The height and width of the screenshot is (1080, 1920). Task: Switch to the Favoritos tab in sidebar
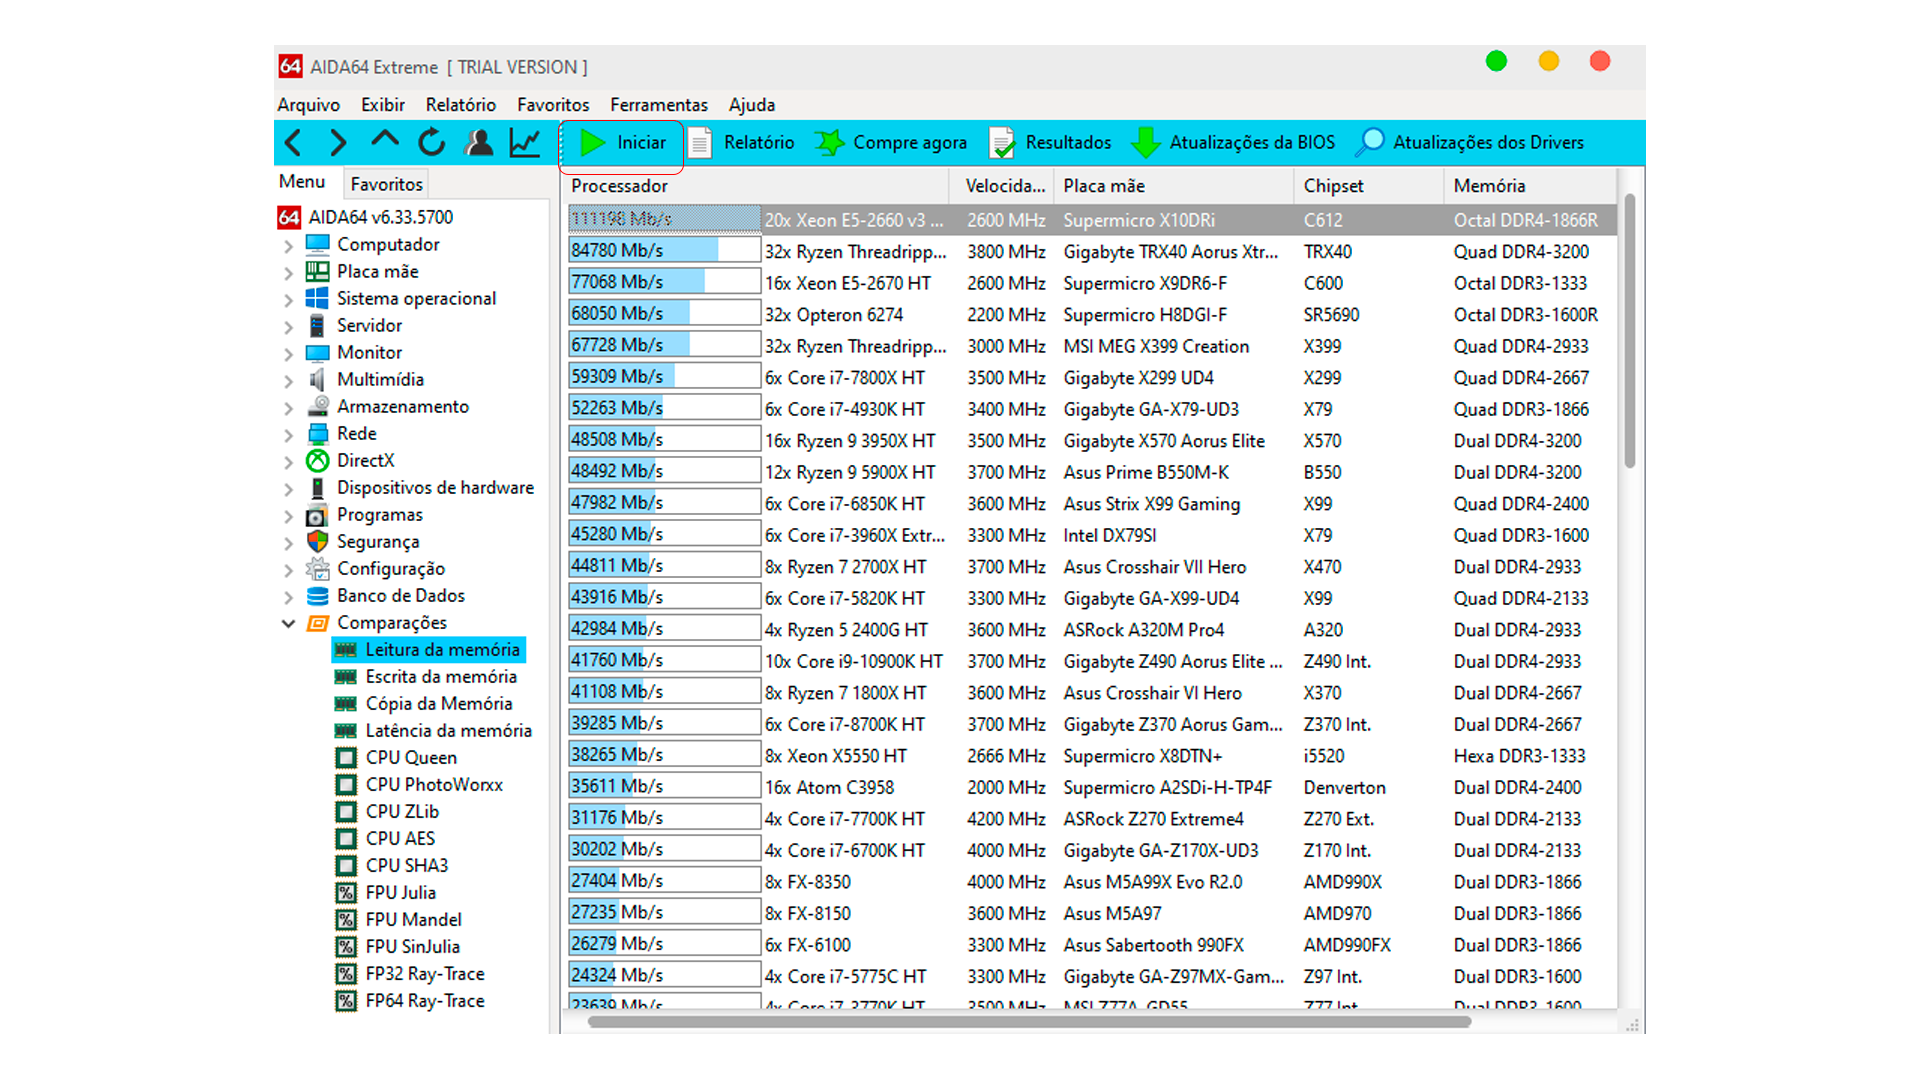[x=387, y=184]
